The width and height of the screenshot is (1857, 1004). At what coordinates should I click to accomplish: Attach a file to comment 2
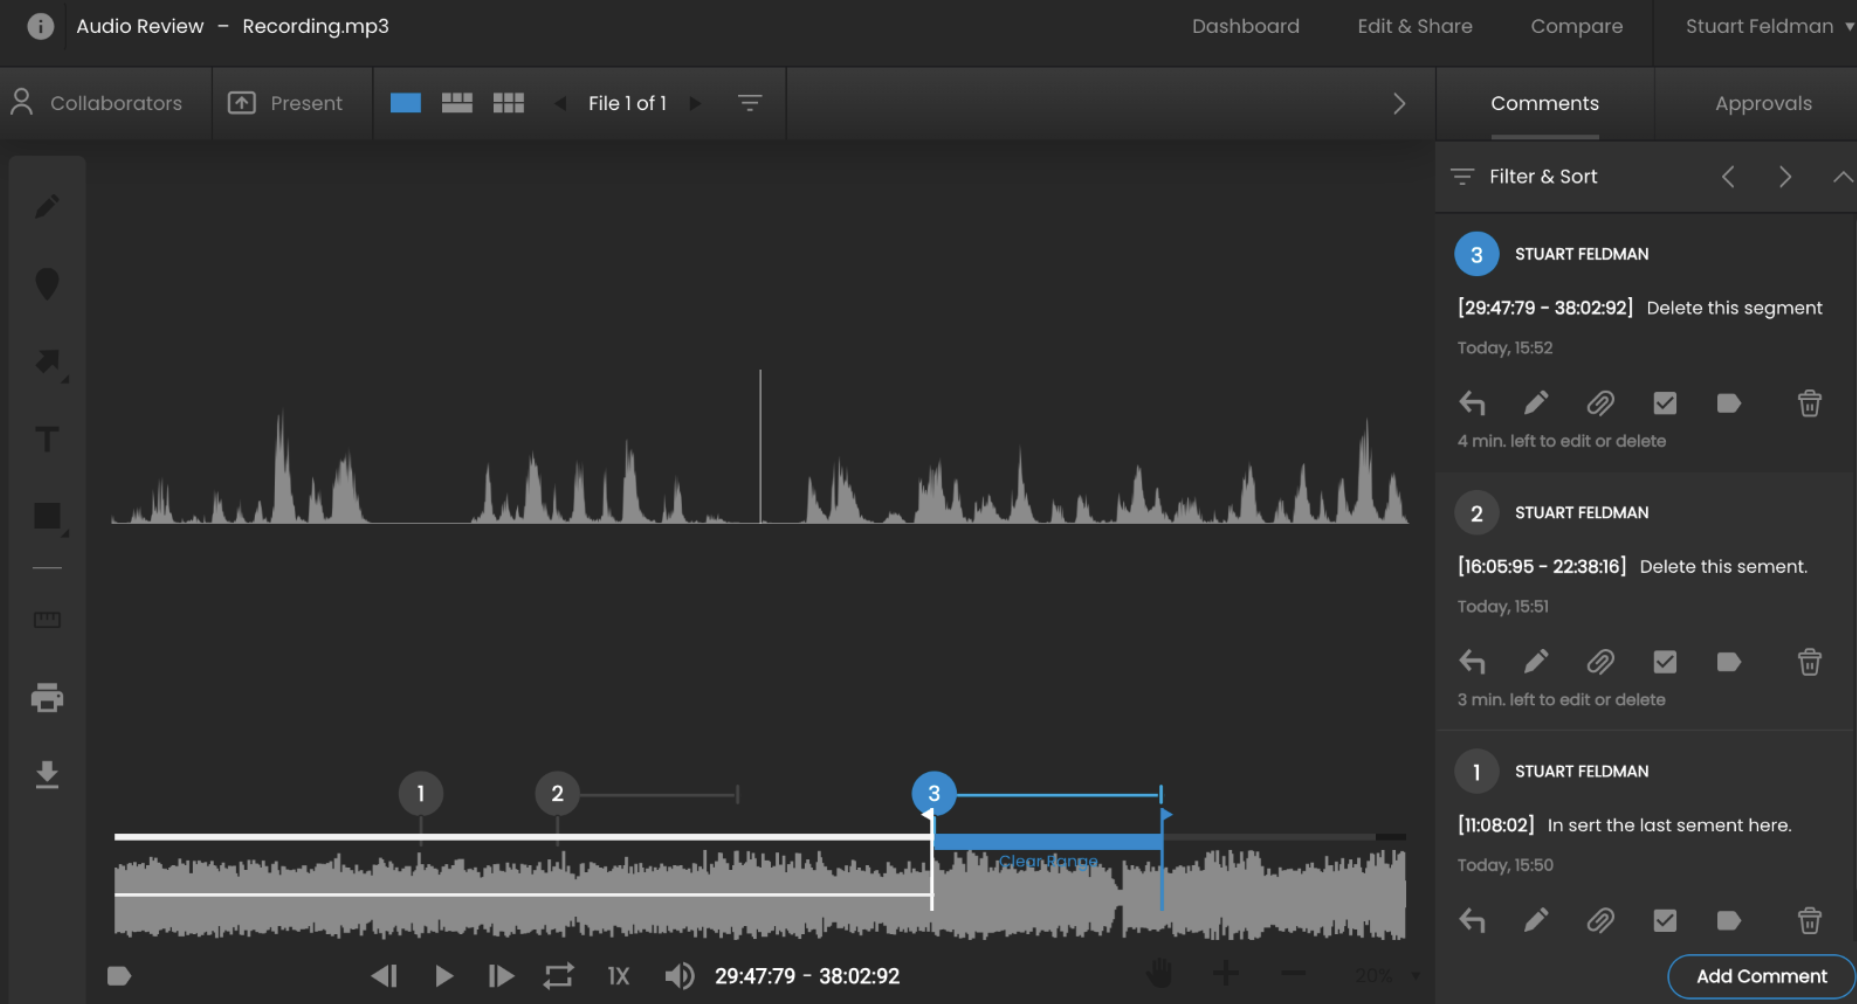[x=1600, y=662]
